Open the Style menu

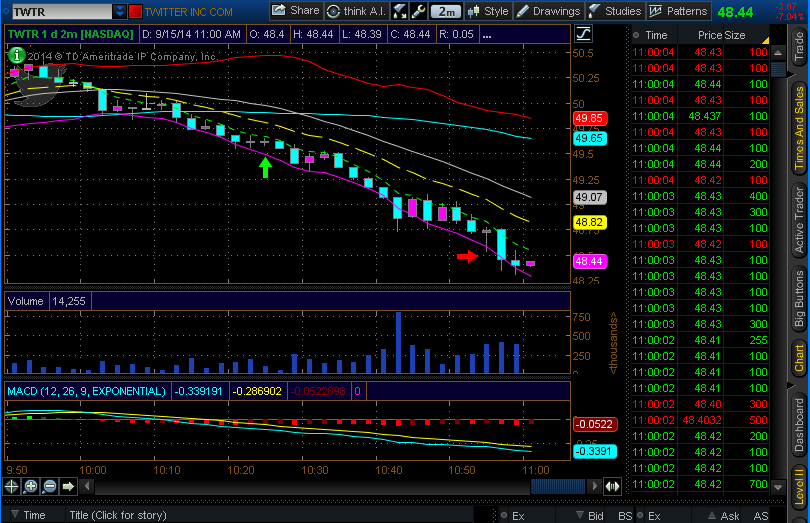488,11
